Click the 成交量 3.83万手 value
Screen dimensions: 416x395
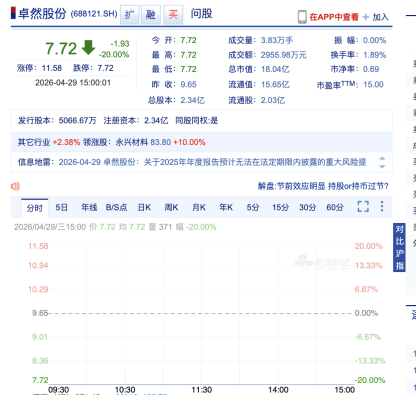coord(277,40)
